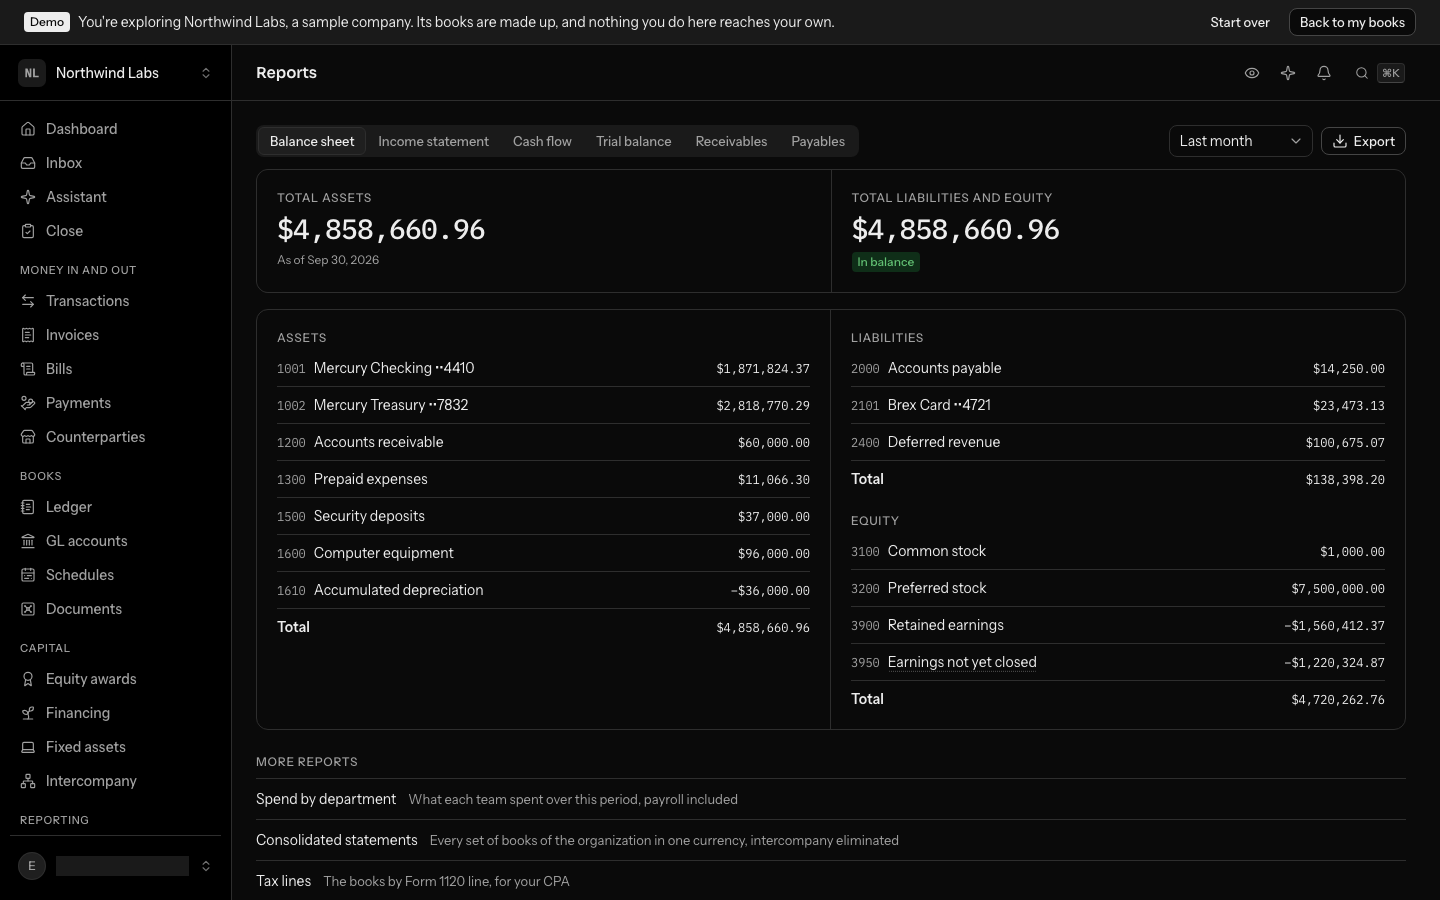The width and height of the screenshot is (1440, 900).
Task: Open the GL accounts bank icon
Action: (x=28, y=541)
